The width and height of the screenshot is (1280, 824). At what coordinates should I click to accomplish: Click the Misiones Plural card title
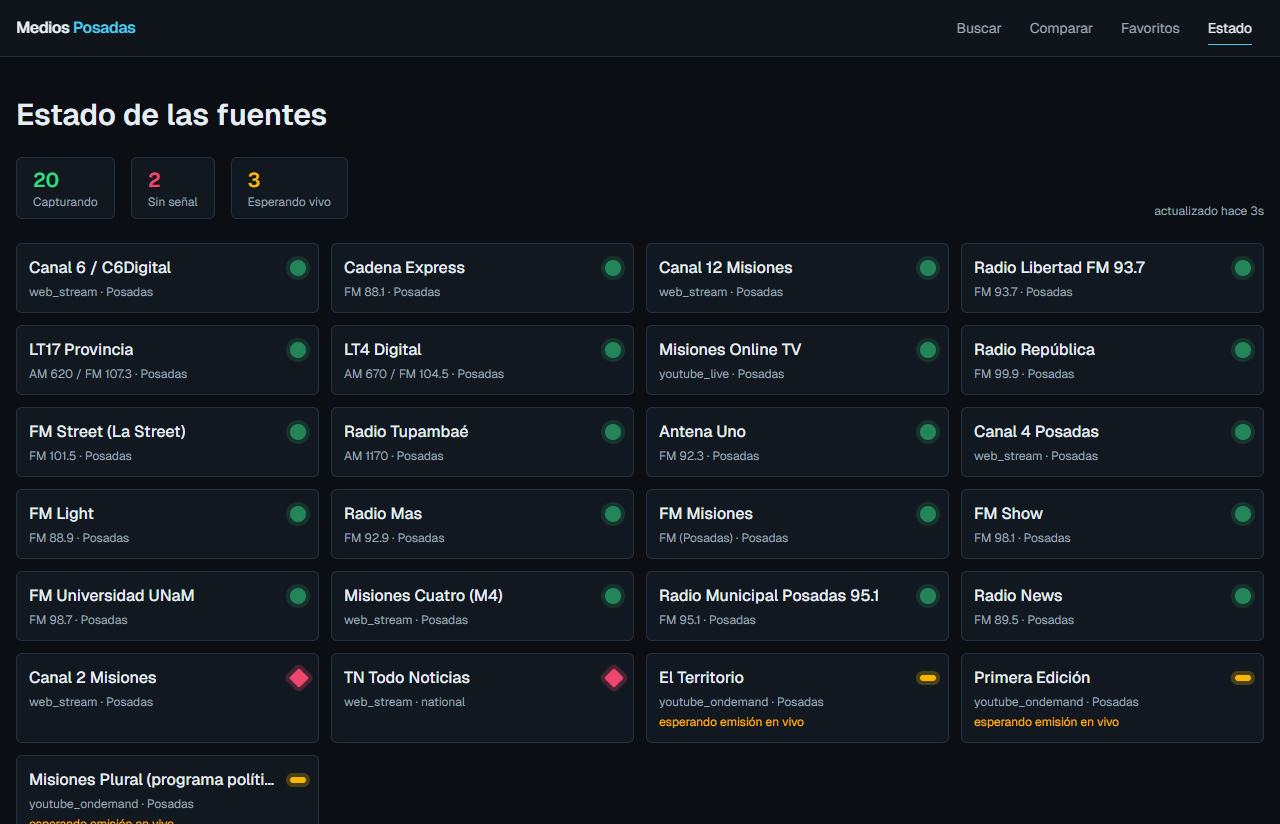coord(152,780)
